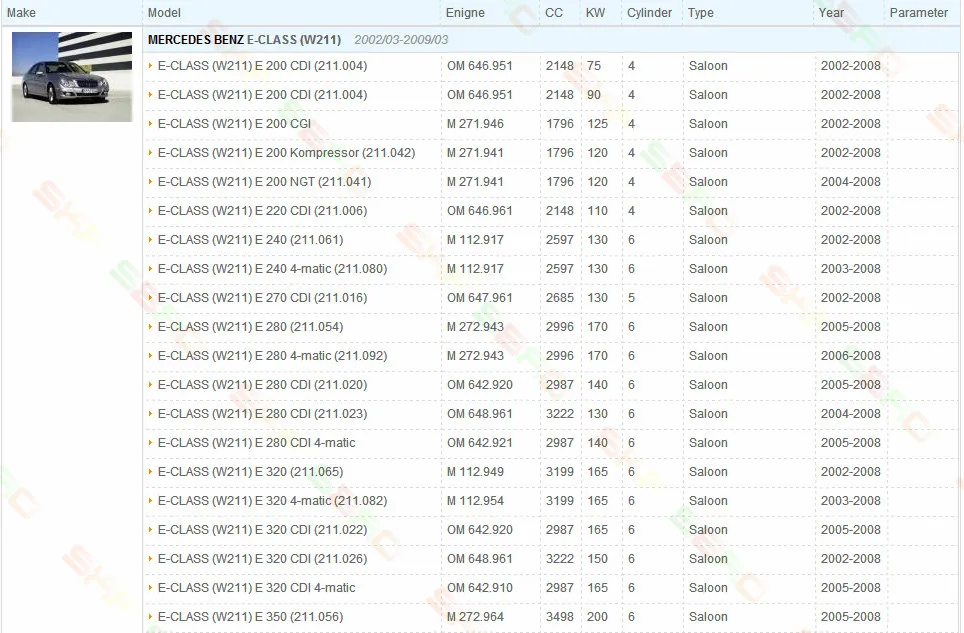Open E 280 (211.054) model link
Image resolution: width=964 pixels, height=633 pixels.
pyautogui.click(x=250, y=327)
